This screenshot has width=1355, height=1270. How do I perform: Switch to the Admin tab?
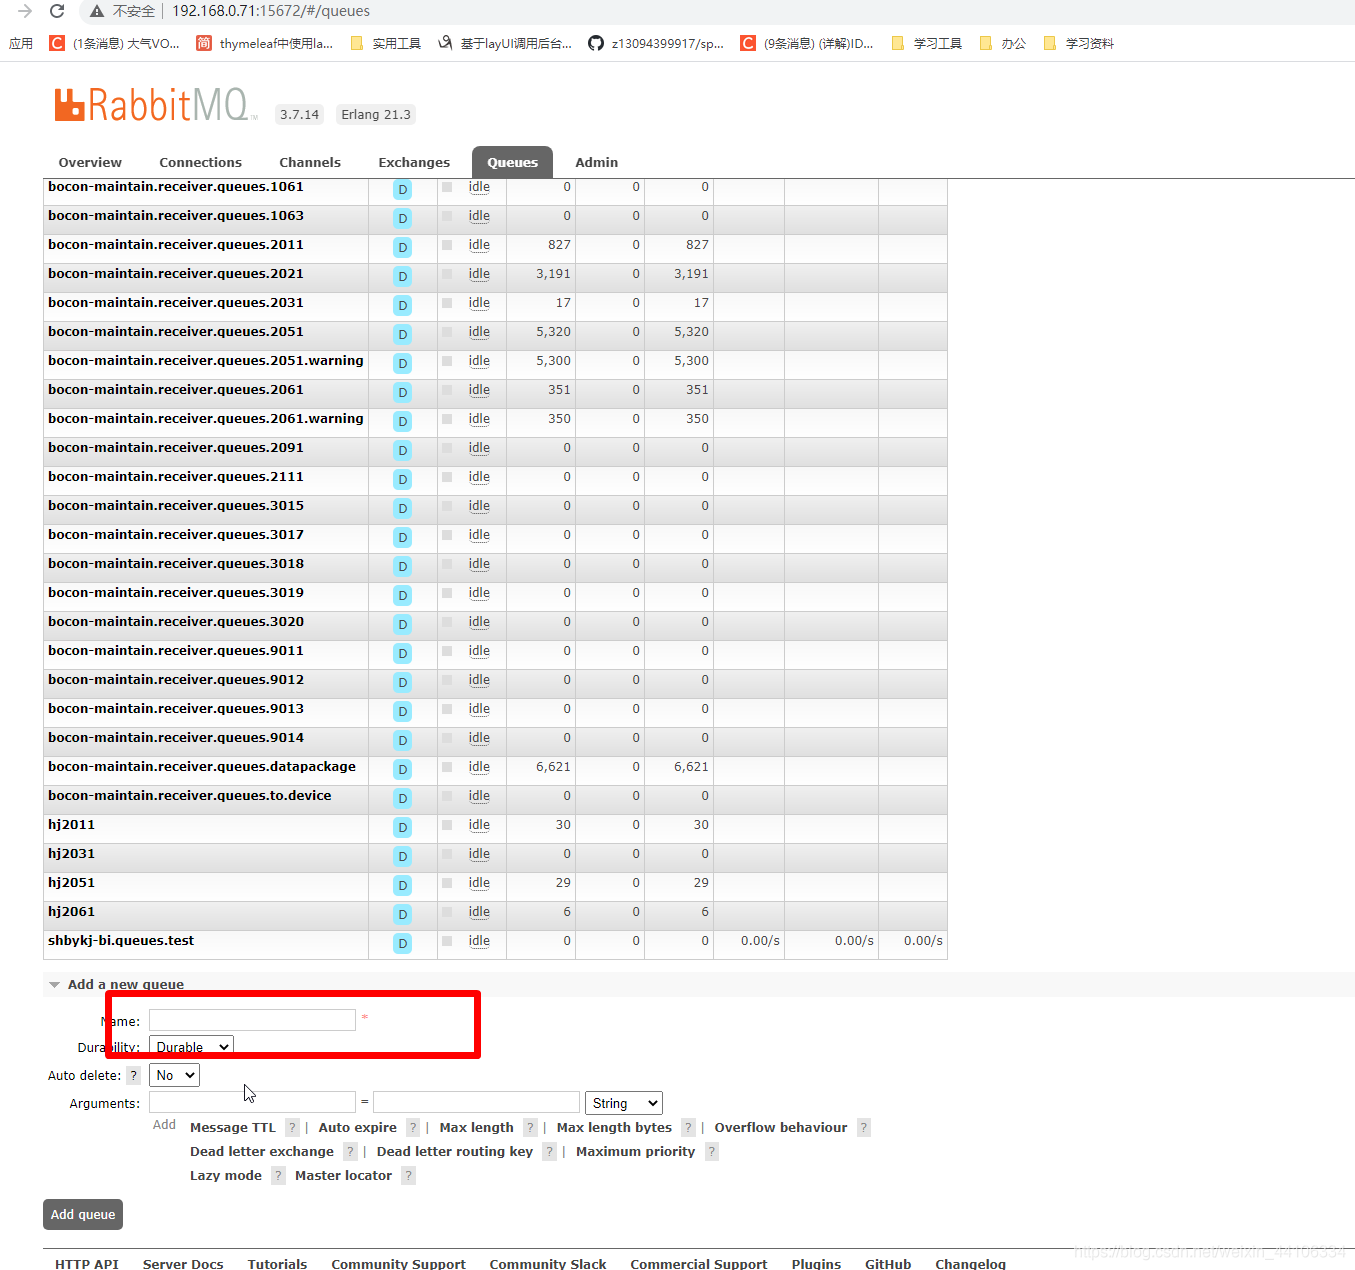tap(596, 163)
